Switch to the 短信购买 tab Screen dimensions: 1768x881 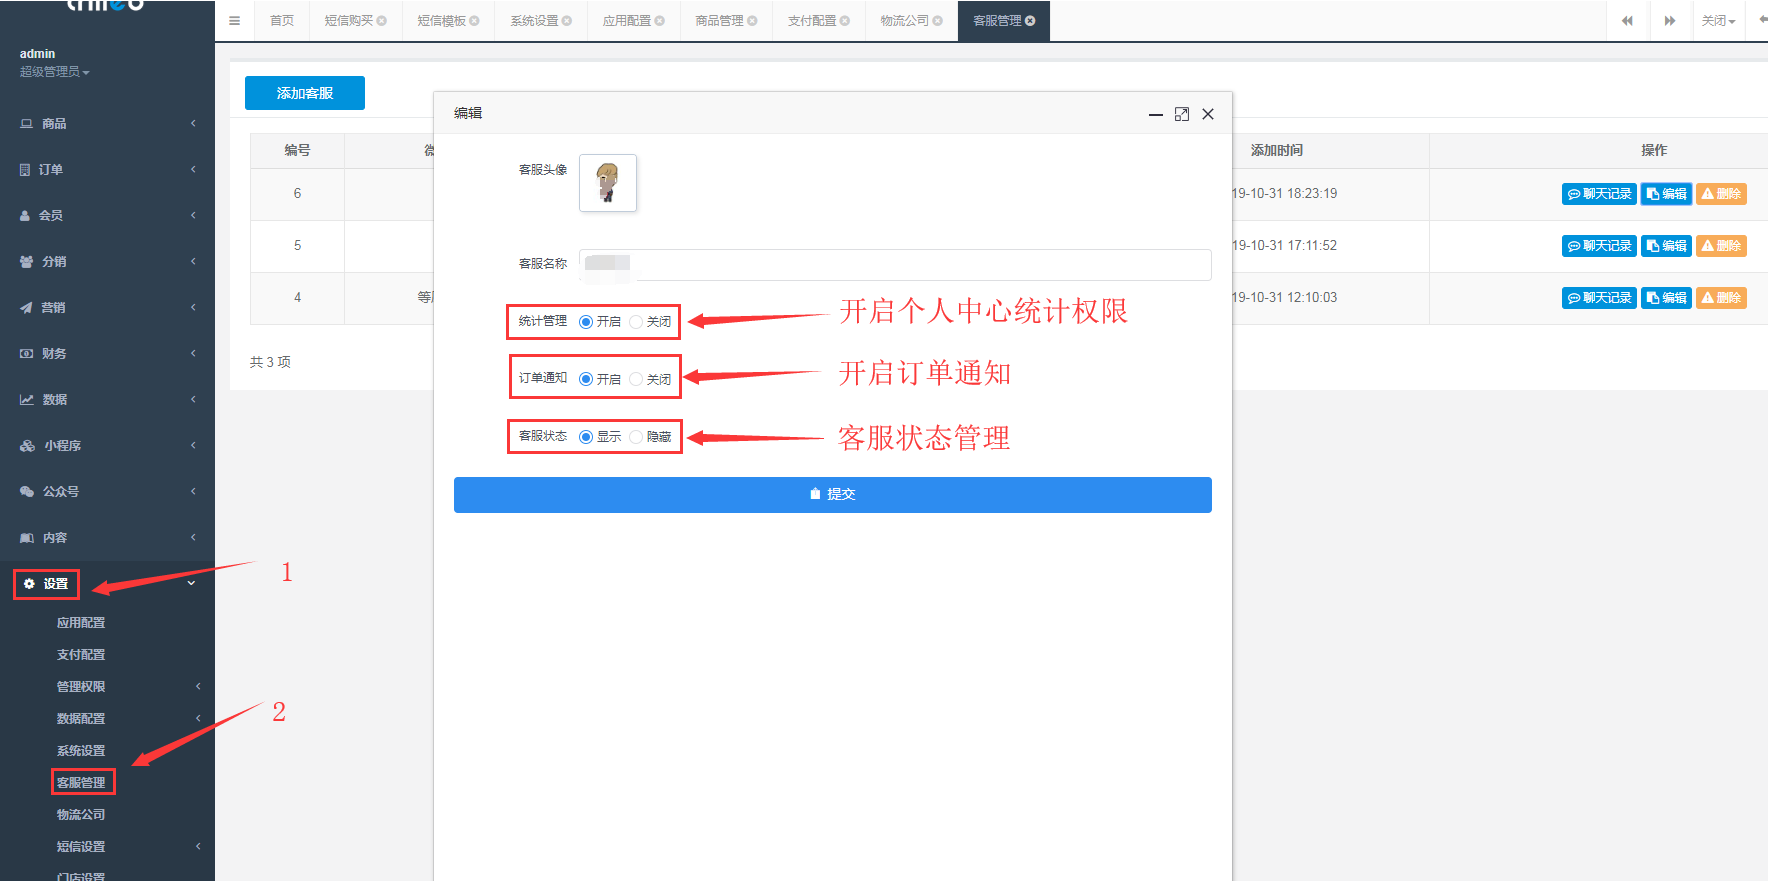pos(348,20)
